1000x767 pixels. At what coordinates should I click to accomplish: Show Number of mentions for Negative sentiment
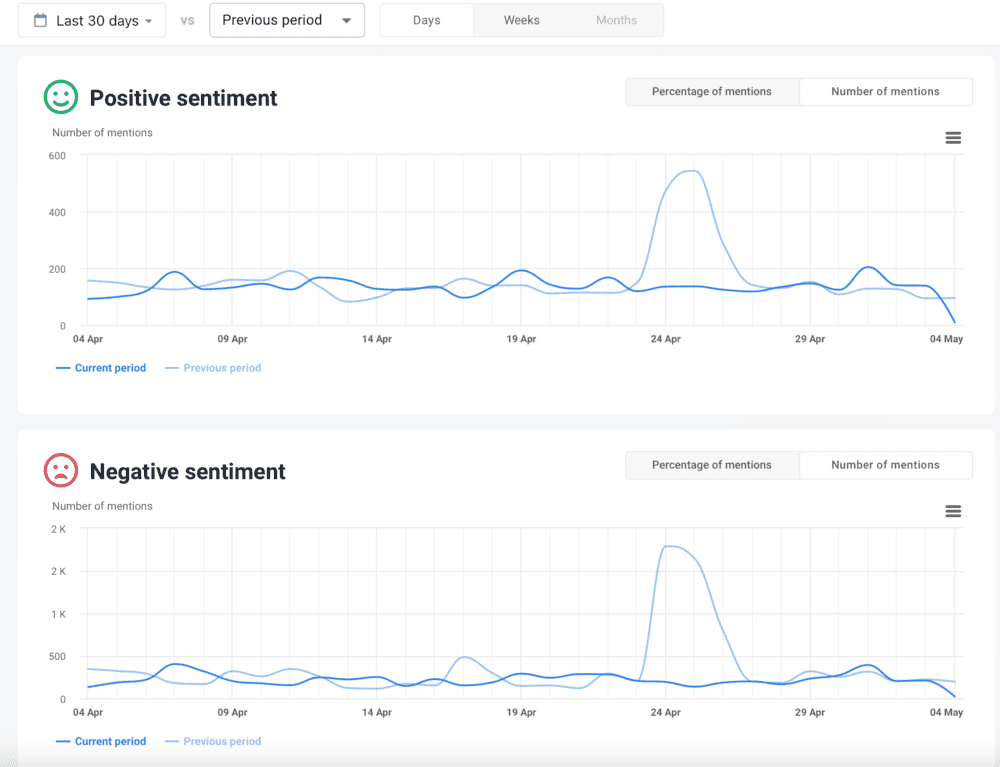[885, 465]
